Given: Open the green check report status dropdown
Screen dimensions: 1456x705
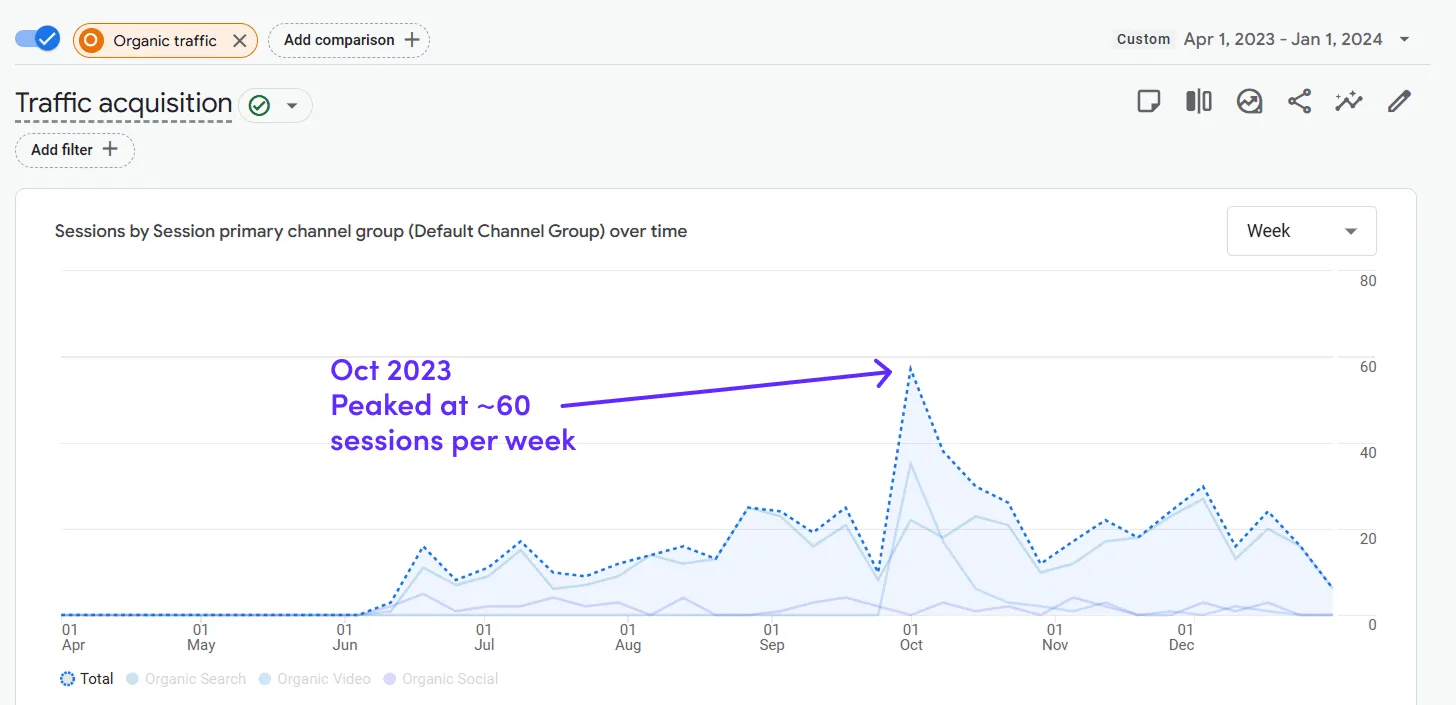Looking at the screenshot, I should pyautogui.click(x=275, y=105).
